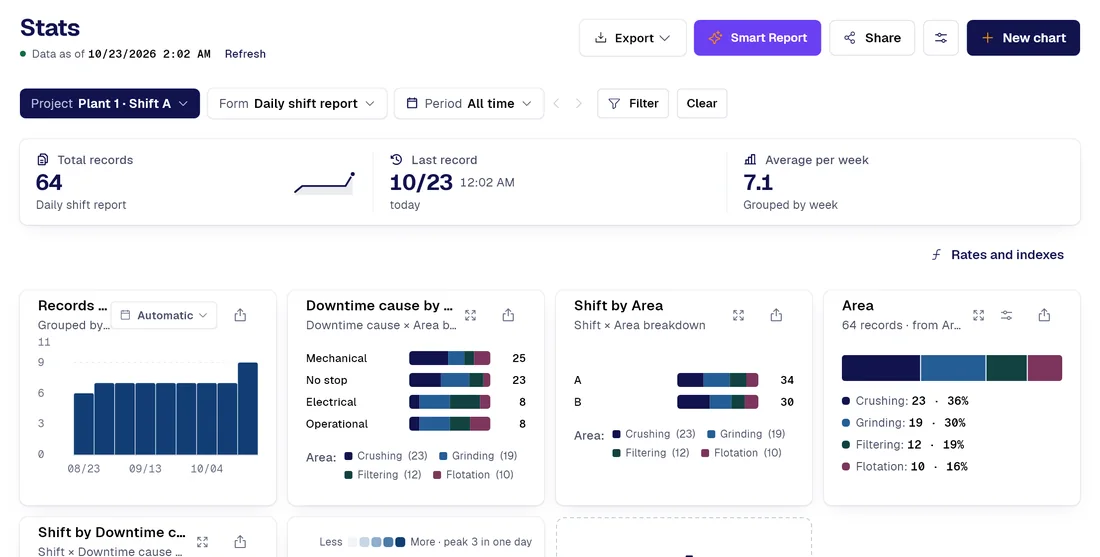The width and height of the screenshot is (1100, 557).
Task: Share the Records chart via export icon
Action: [240, 315]
